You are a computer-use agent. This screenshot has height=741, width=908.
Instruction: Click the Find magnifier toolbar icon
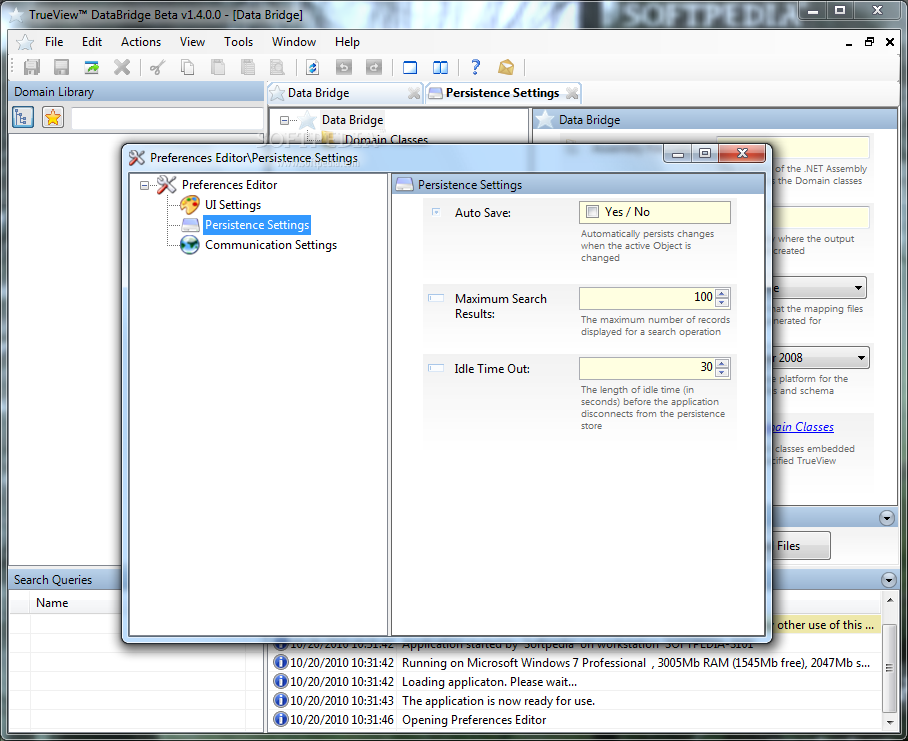278,67
